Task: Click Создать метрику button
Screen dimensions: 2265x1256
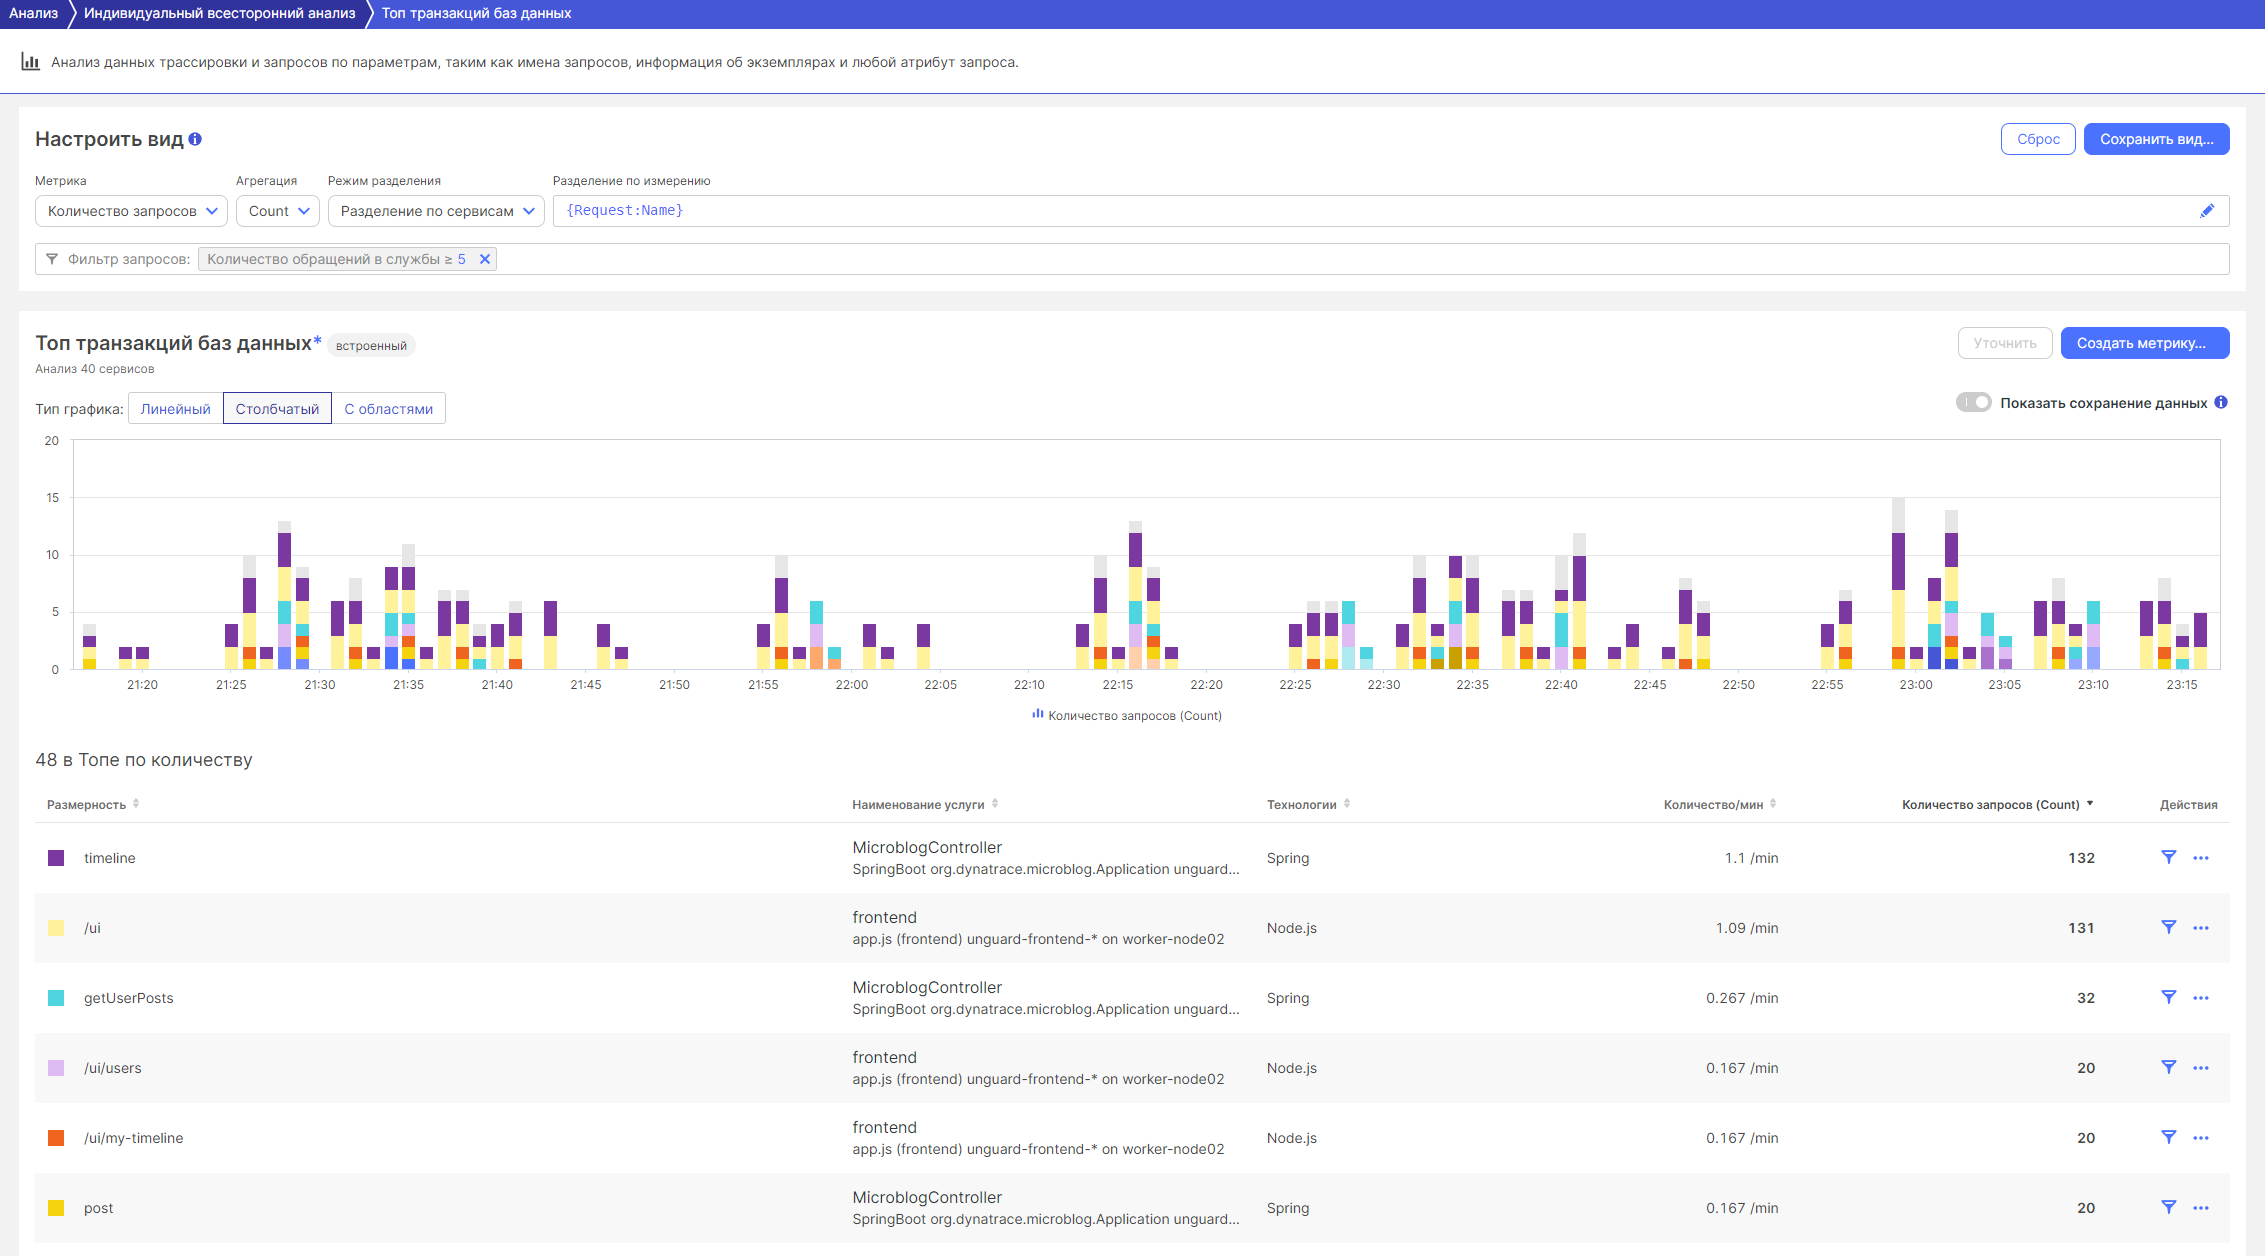Action: pos(2144,343)
